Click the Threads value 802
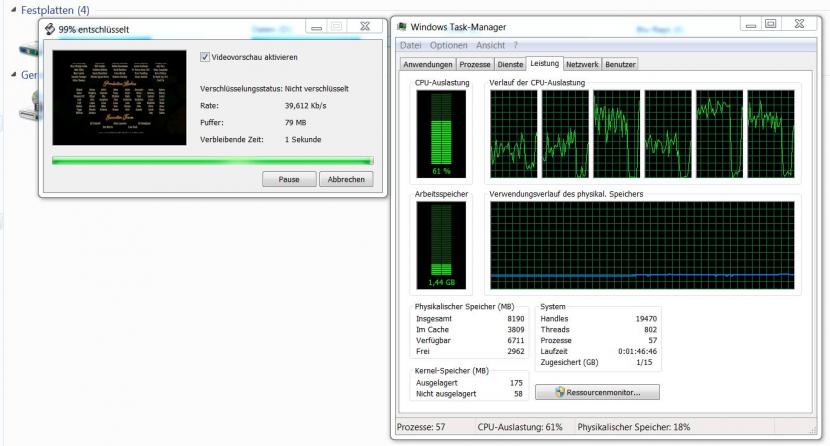The image size is (830, 446). coord(651,329)
